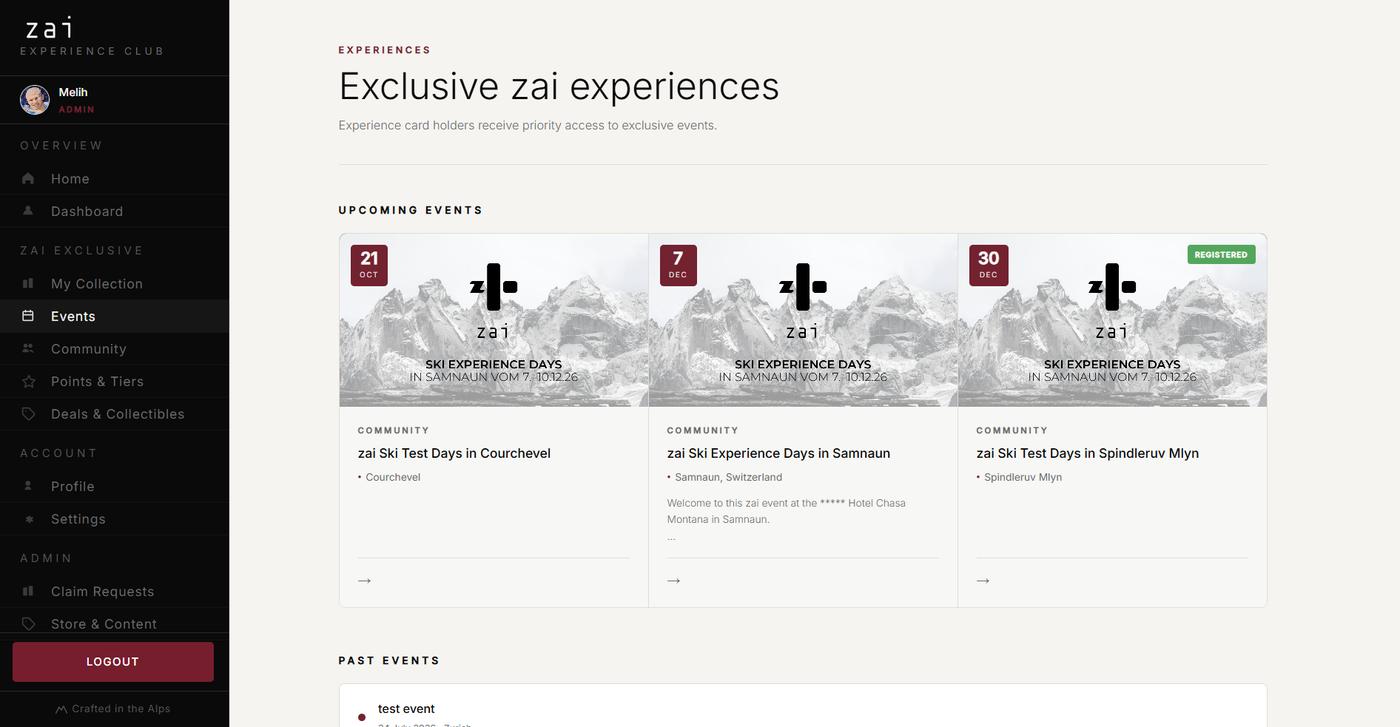Click the Upcoming Events heading

(x=411, y=210)
